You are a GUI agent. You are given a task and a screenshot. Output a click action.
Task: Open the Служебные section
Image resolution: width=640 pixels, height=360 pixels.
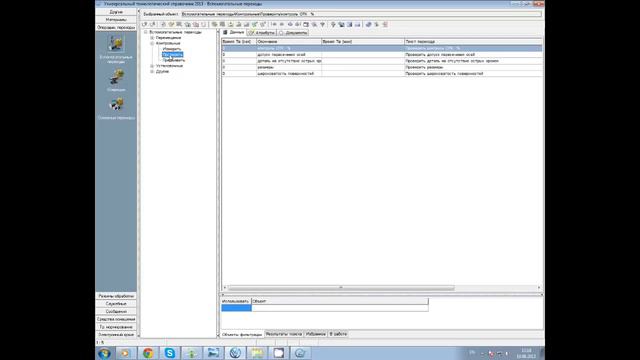click(116, 304)
